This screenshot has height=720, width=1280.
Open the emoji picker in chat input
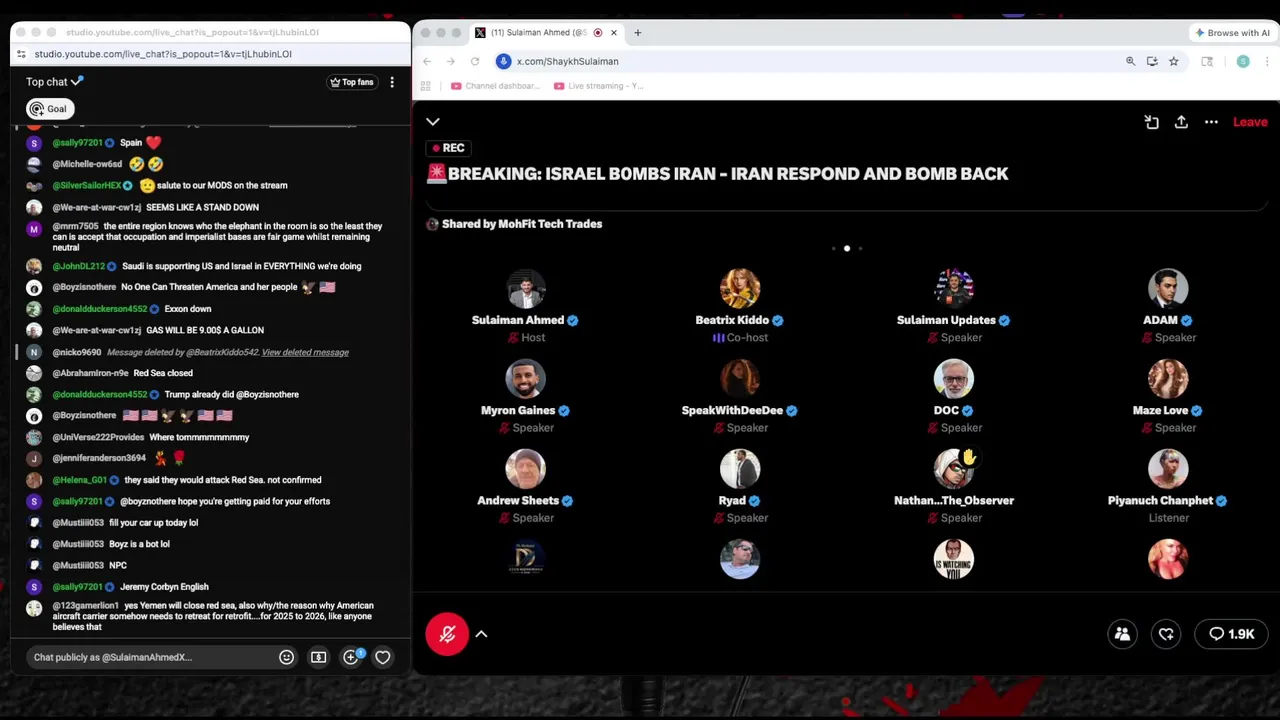point(287,657)
